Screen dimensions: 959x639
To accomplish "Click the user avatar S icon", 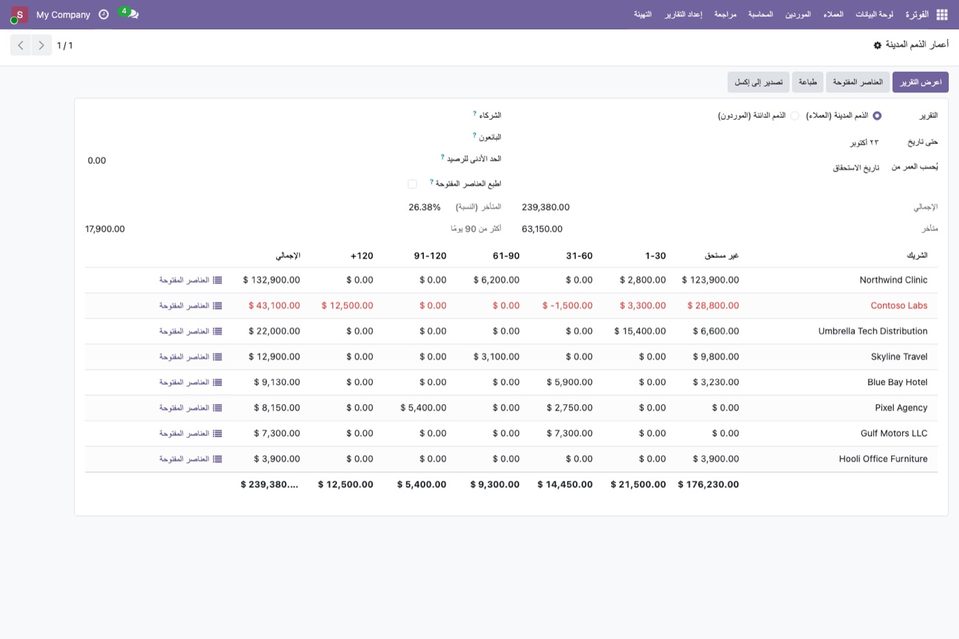I will pyautogui.click(x=19, y=15).
